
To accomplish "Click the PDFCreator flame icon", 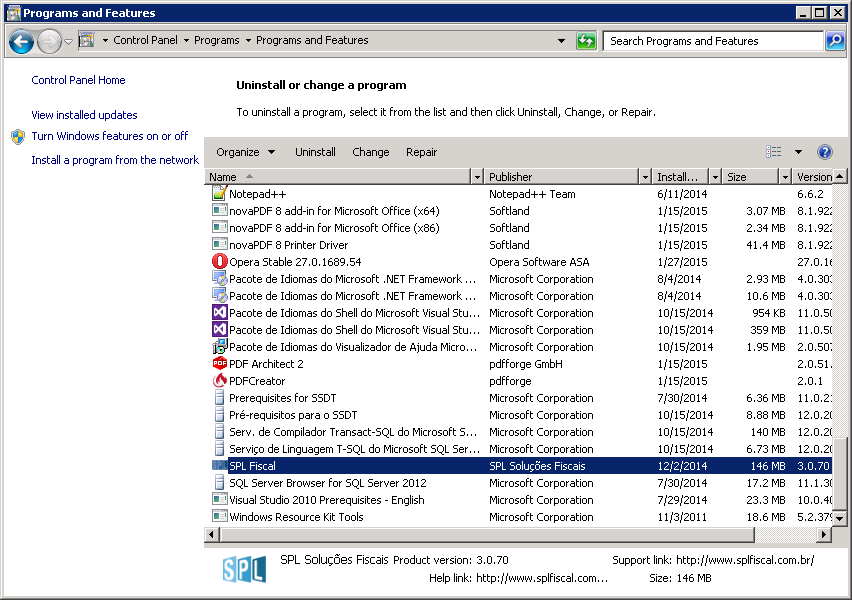I will click(x=220, y=380).
